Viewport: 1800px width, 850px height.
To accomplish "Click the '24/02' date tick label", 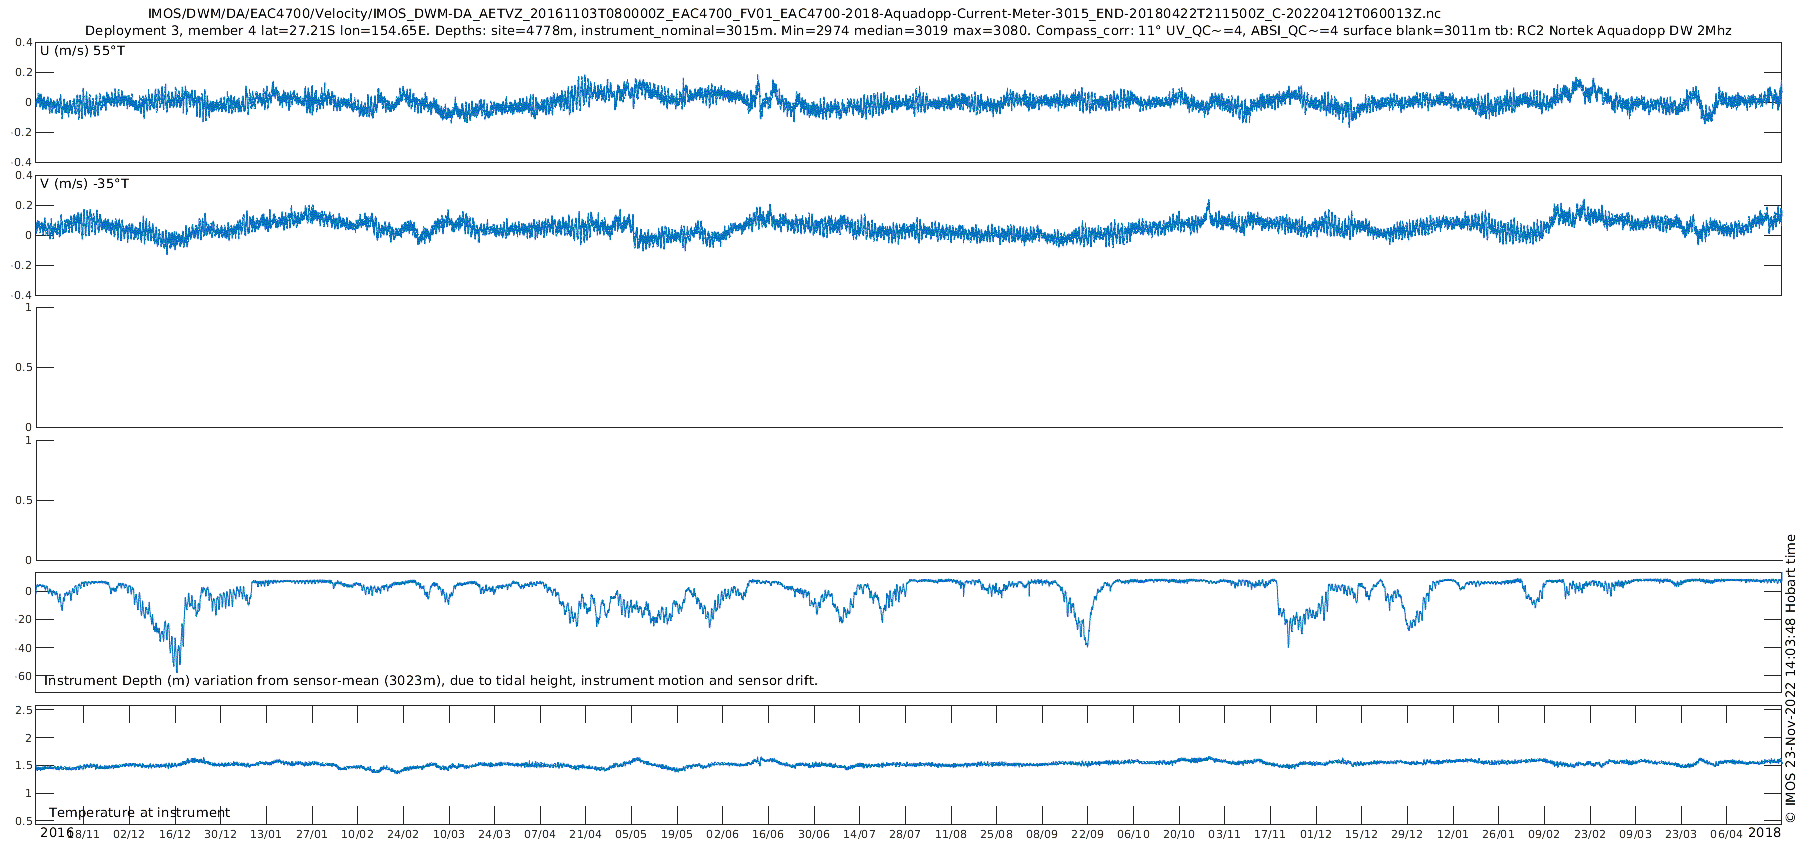I will pos(403,835).
